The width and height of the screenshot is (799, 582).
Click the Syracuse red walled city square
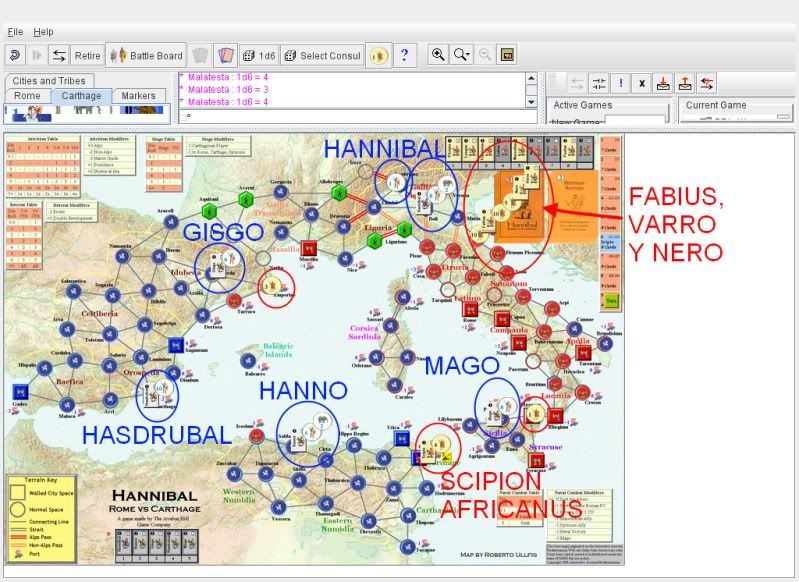pyautogui.click(x=536, y=460)
